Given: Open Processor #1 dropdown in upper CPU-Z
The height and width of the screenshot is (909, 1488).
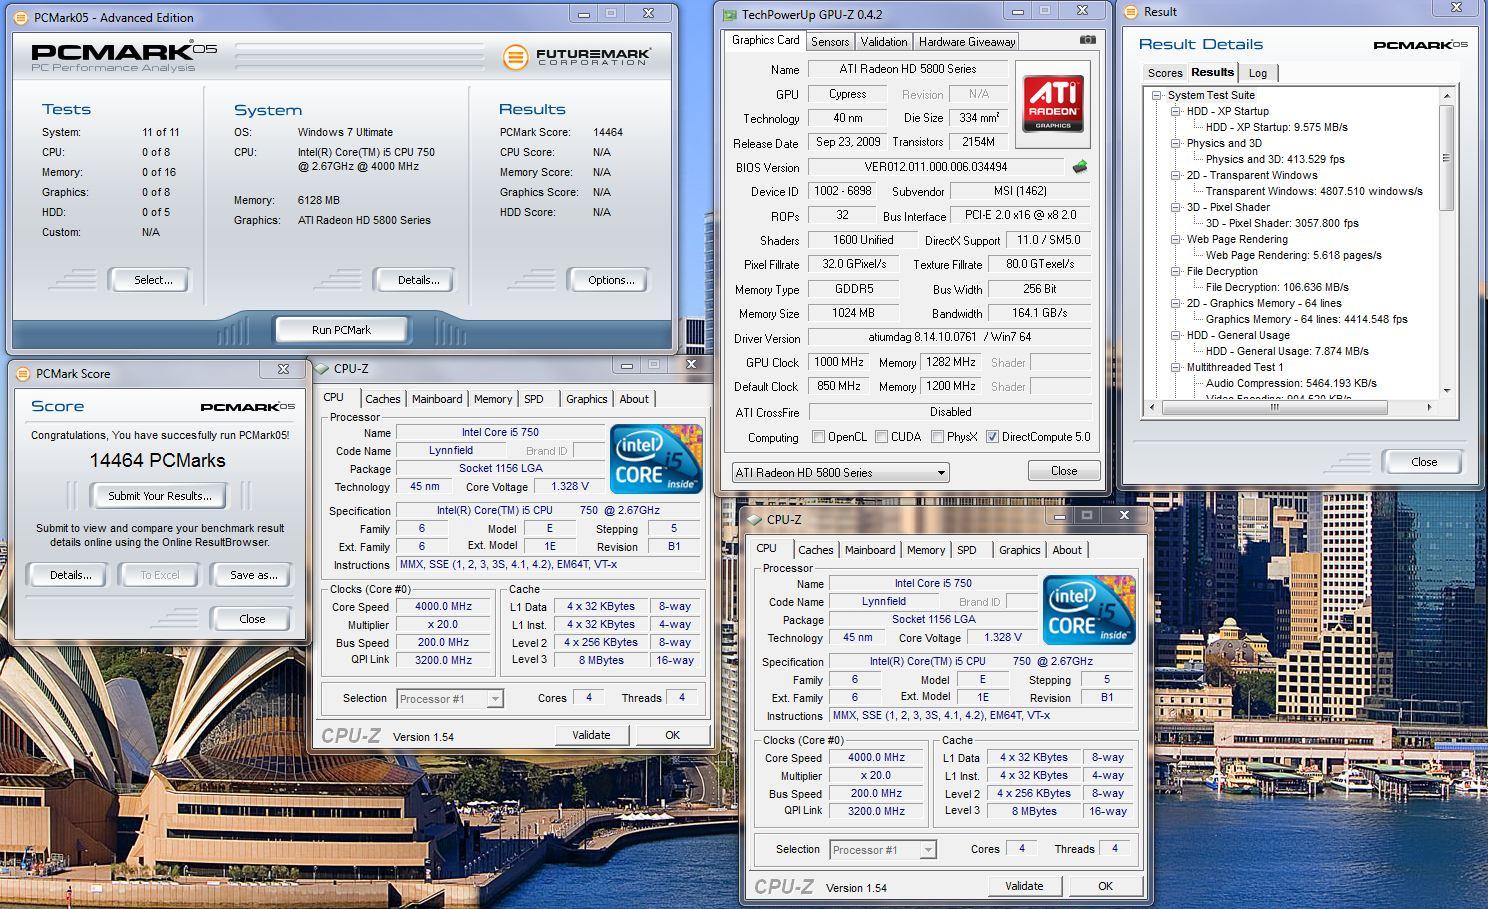Looking at the screenshot, I should [x=449, y=699].
